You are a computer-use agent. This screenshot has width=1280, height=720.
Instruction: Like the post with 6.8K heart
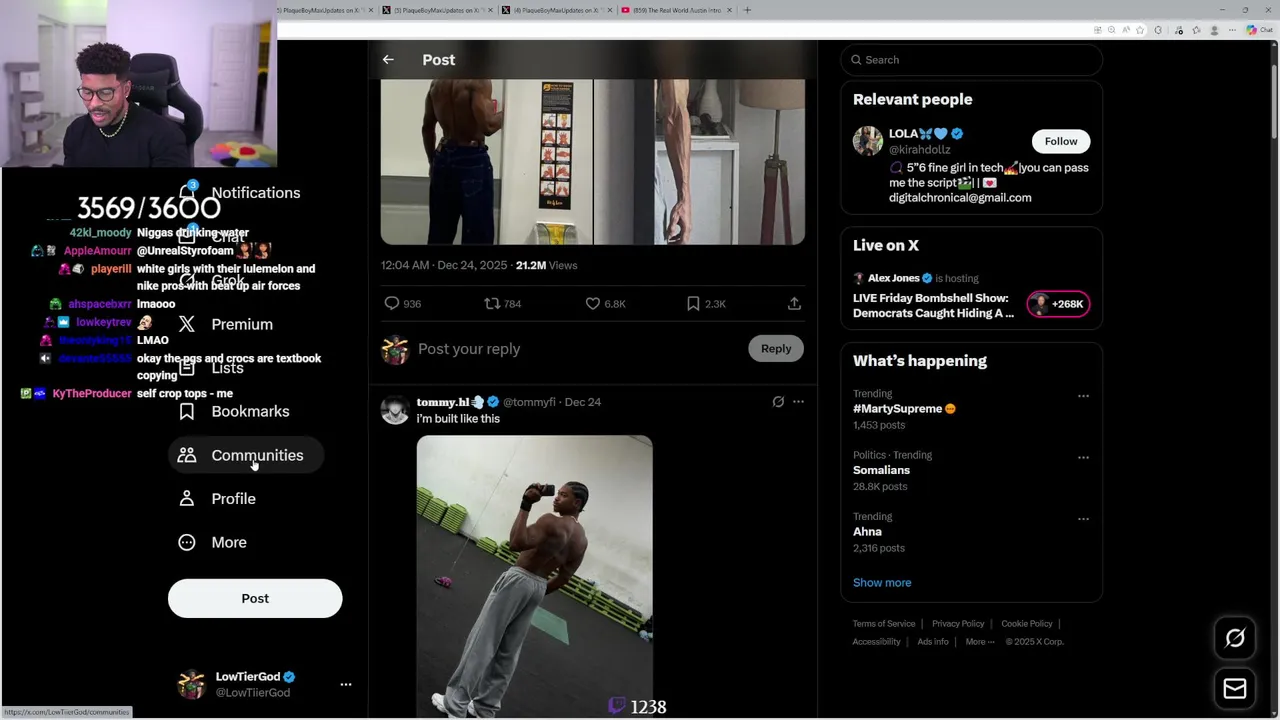click(606, 304)
